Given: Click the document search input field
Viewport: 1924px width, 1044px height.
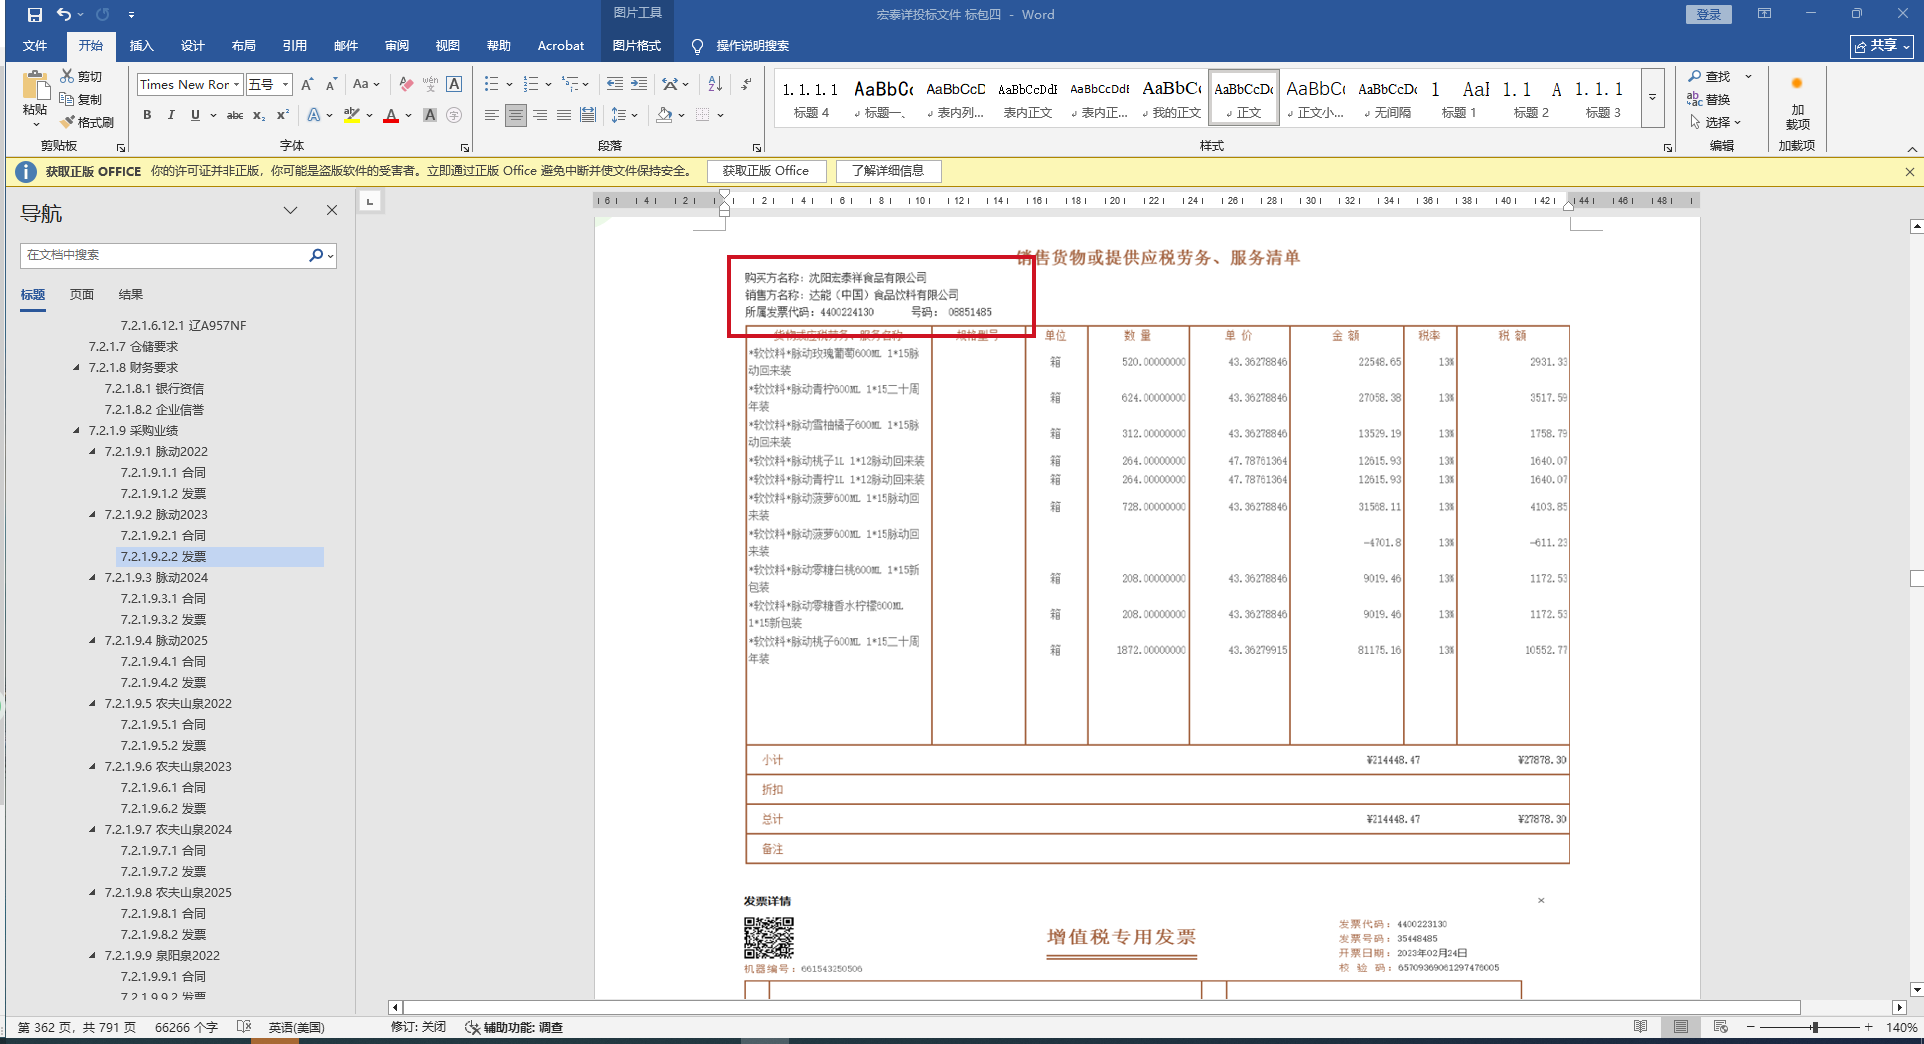Looking at the screenshot, I should 164,255.
